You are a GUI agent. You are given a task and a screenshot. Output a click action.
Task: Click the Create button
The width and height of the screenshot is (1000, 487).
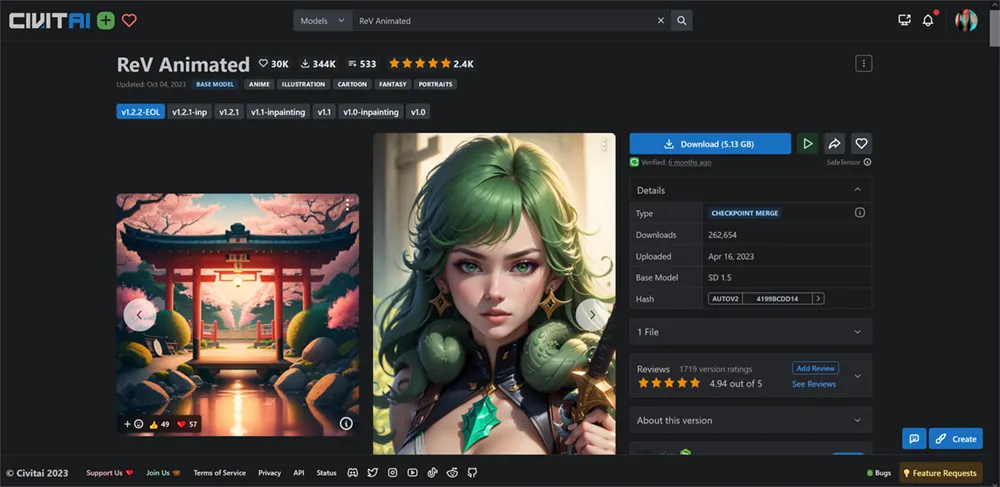point(955,439)
